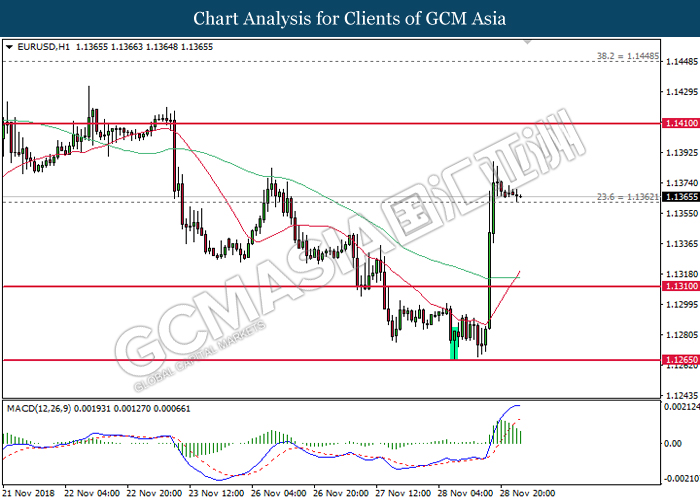Click the '23.6 = 1.13621' Fibonacci label

click(x=628, y=196)
